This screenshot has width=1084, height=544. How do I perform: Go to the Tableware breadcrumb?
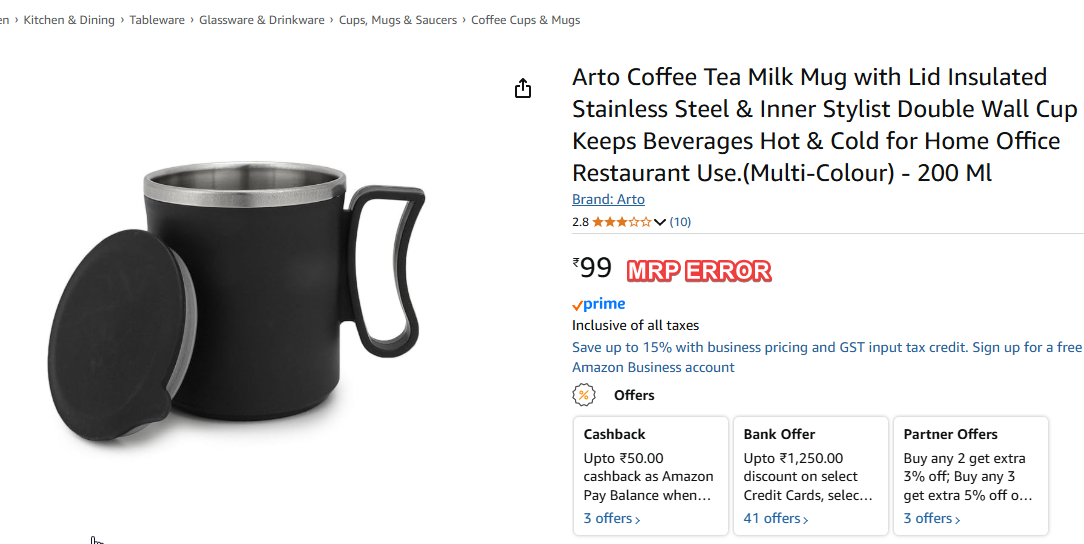coord(157,20)
